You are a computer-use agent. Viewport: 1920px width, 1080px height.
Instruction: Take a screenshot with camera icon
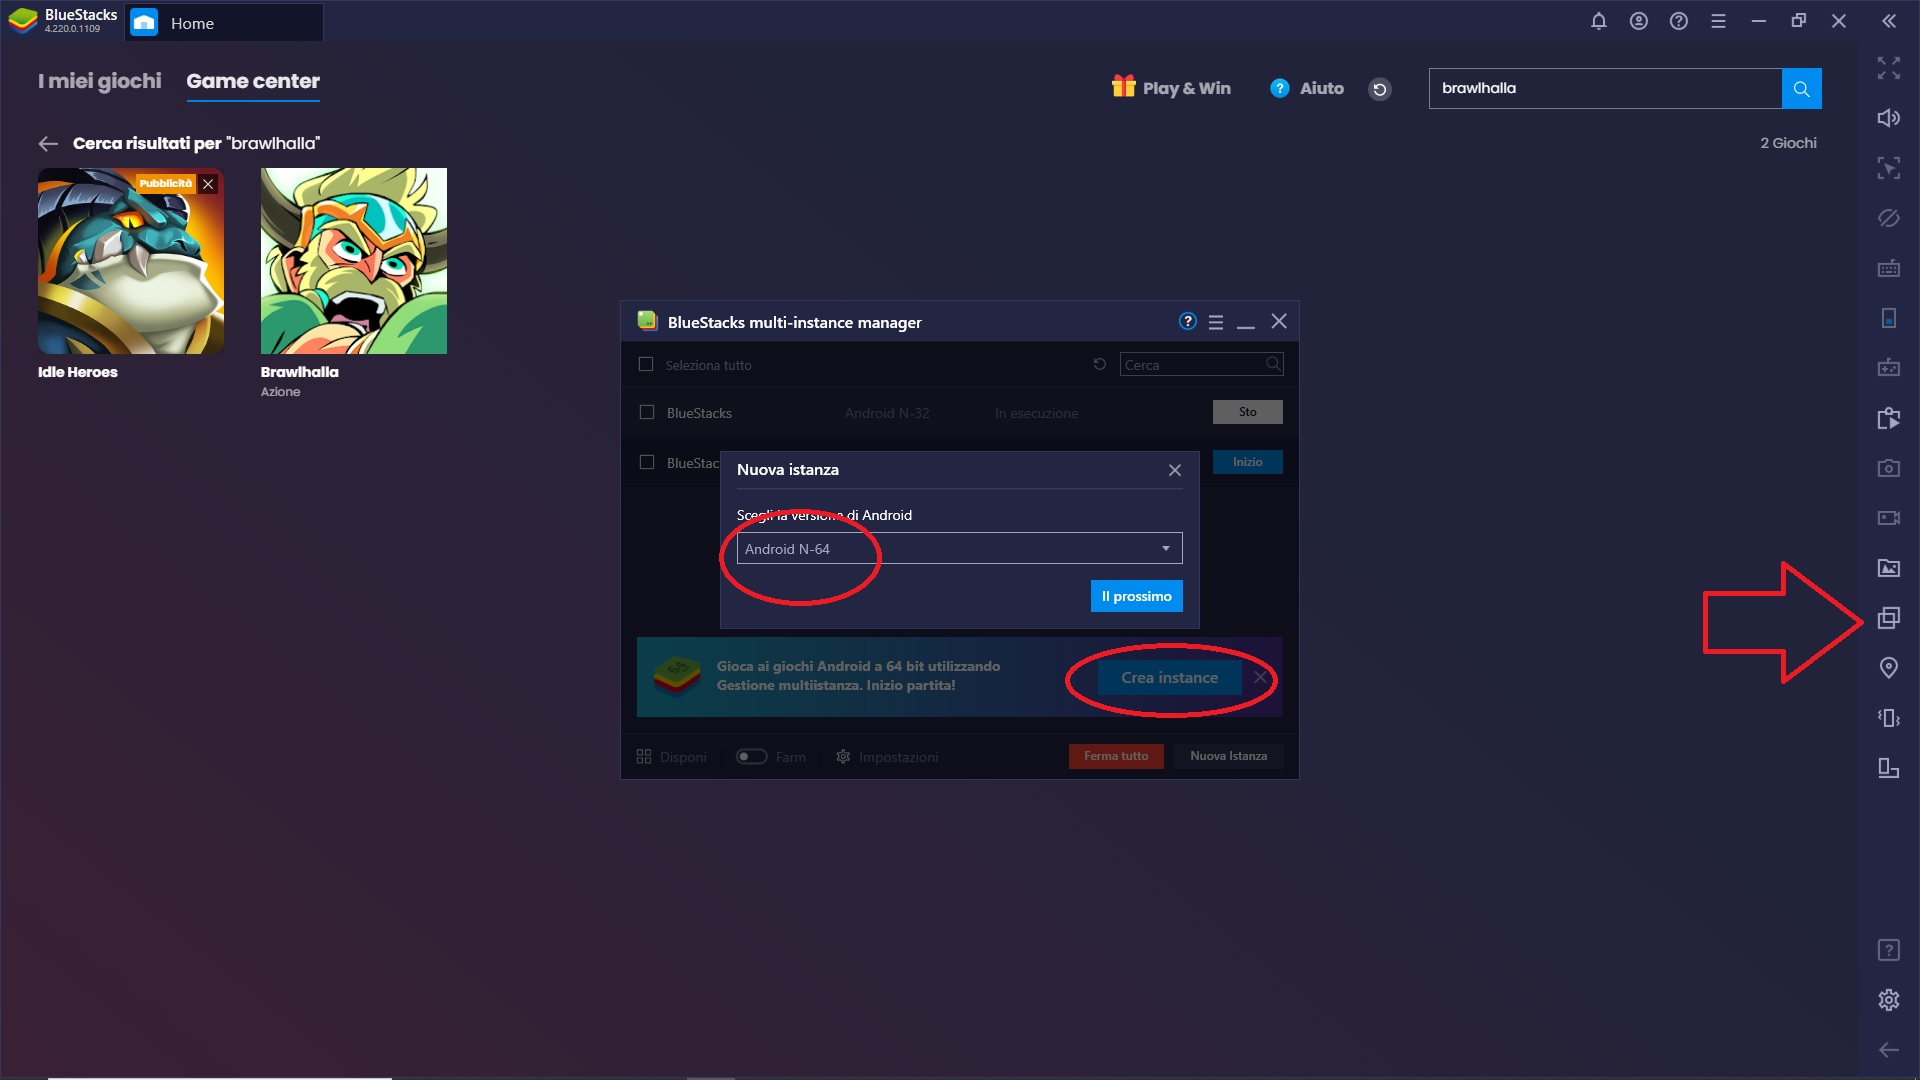(1888, 468)
